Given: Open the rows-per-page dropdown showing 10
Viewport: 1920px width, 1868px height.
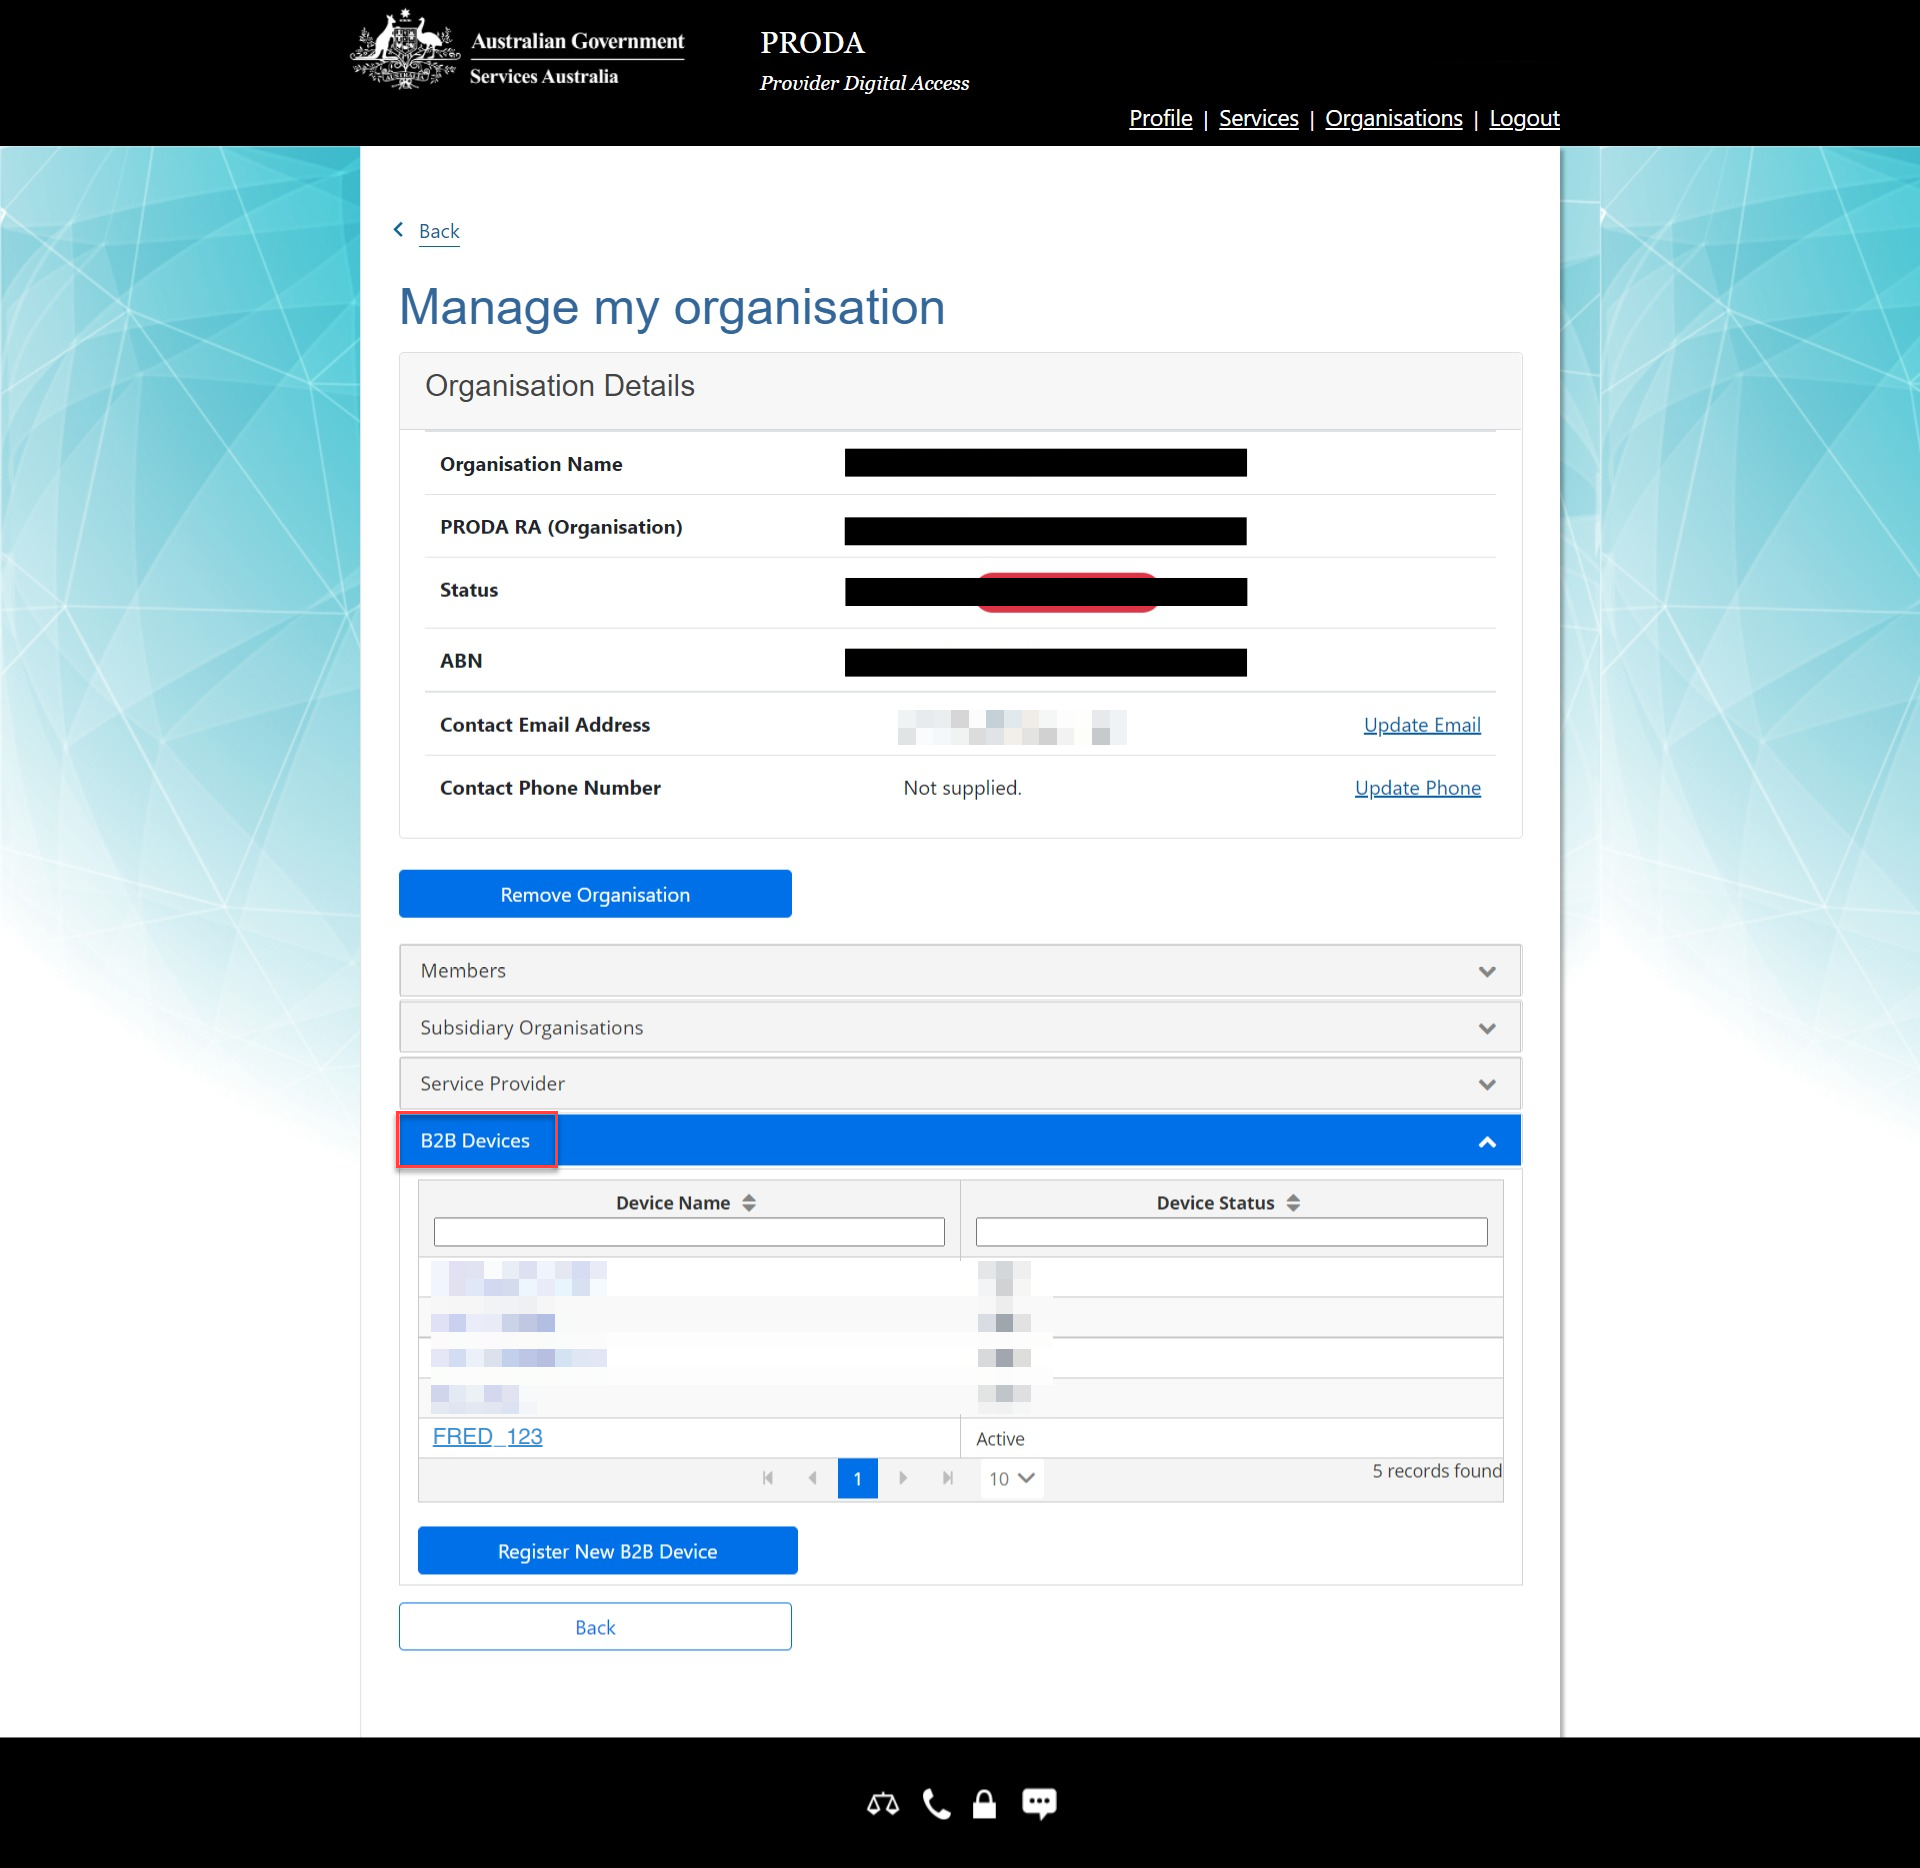Looking at the screenshot, I should point(1012,1478).
